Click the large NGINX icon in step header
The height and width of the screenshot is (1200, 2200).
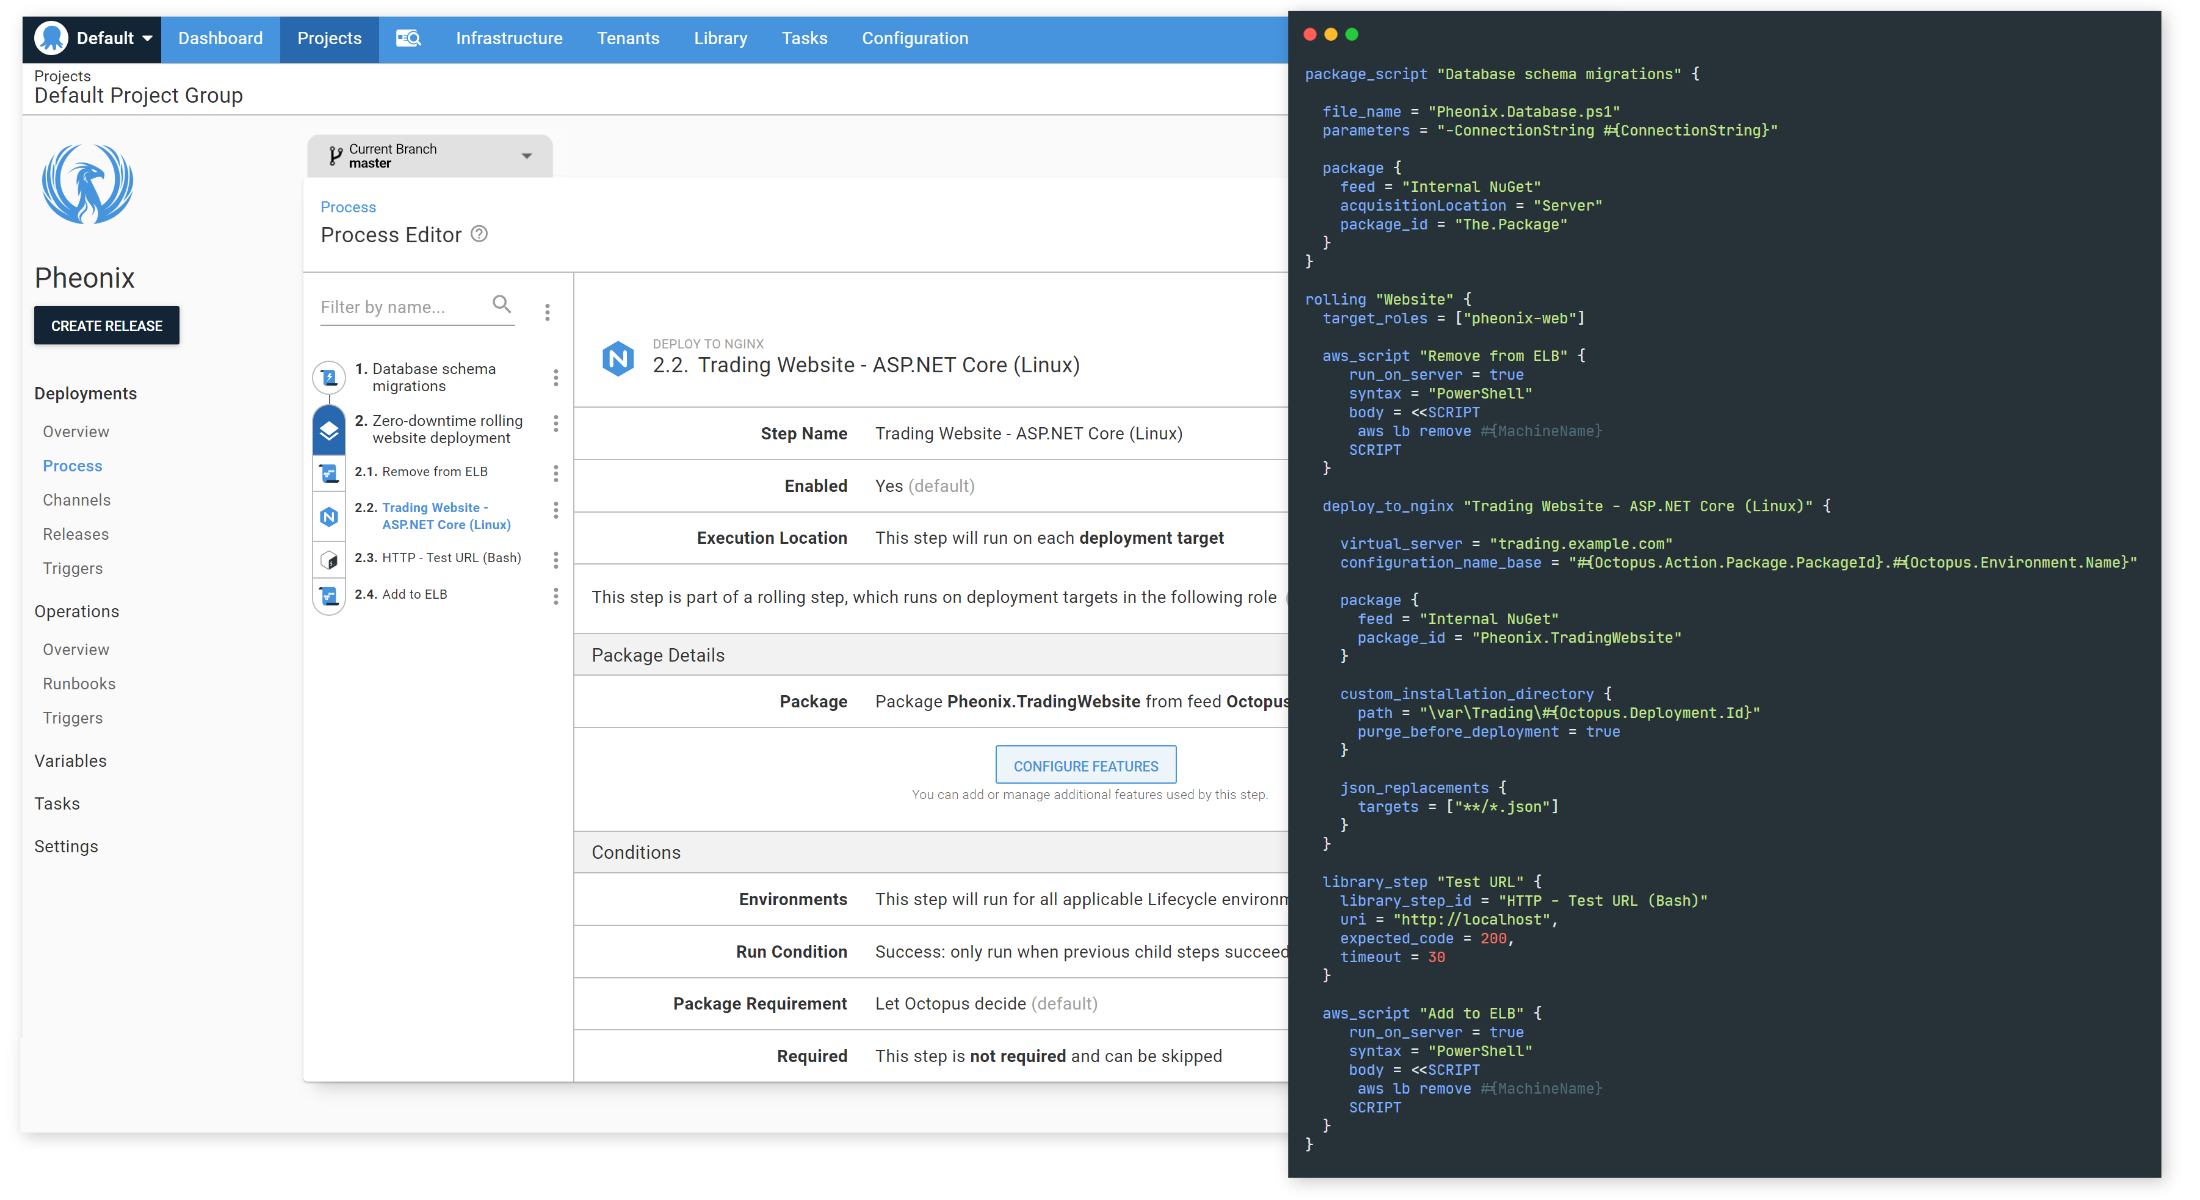click(618, 358)
